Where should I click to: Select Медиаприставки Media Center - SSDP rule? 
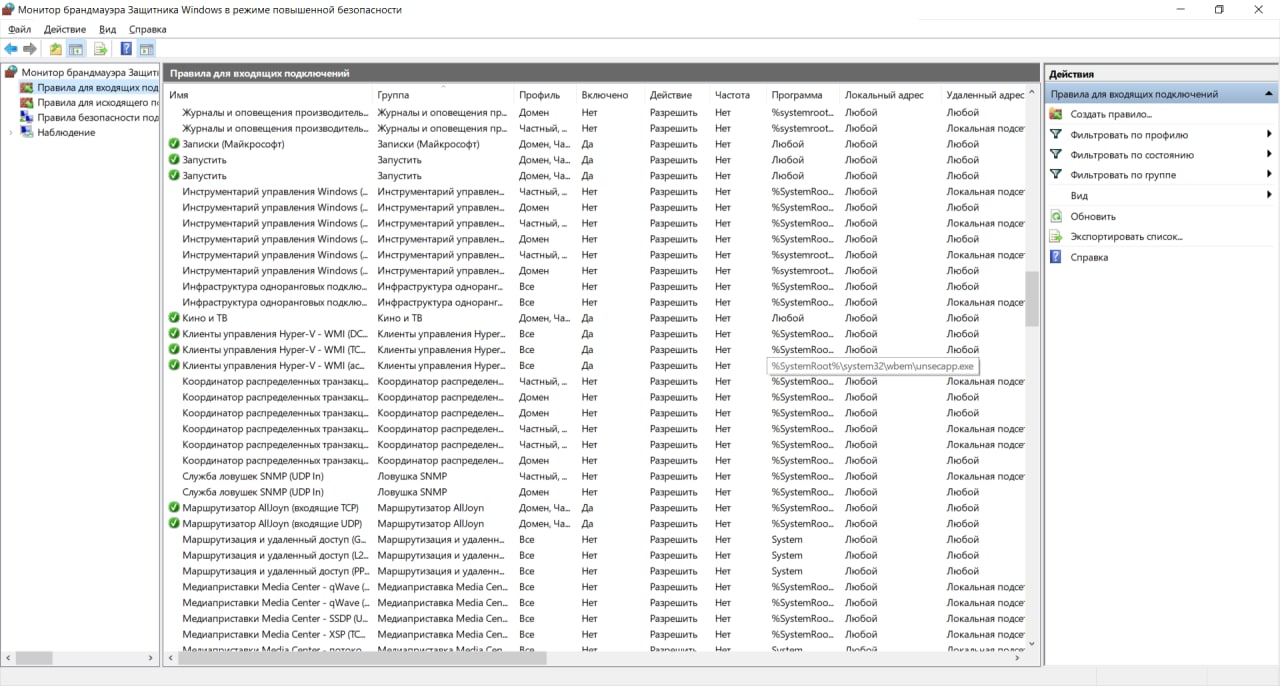[274, 618]
